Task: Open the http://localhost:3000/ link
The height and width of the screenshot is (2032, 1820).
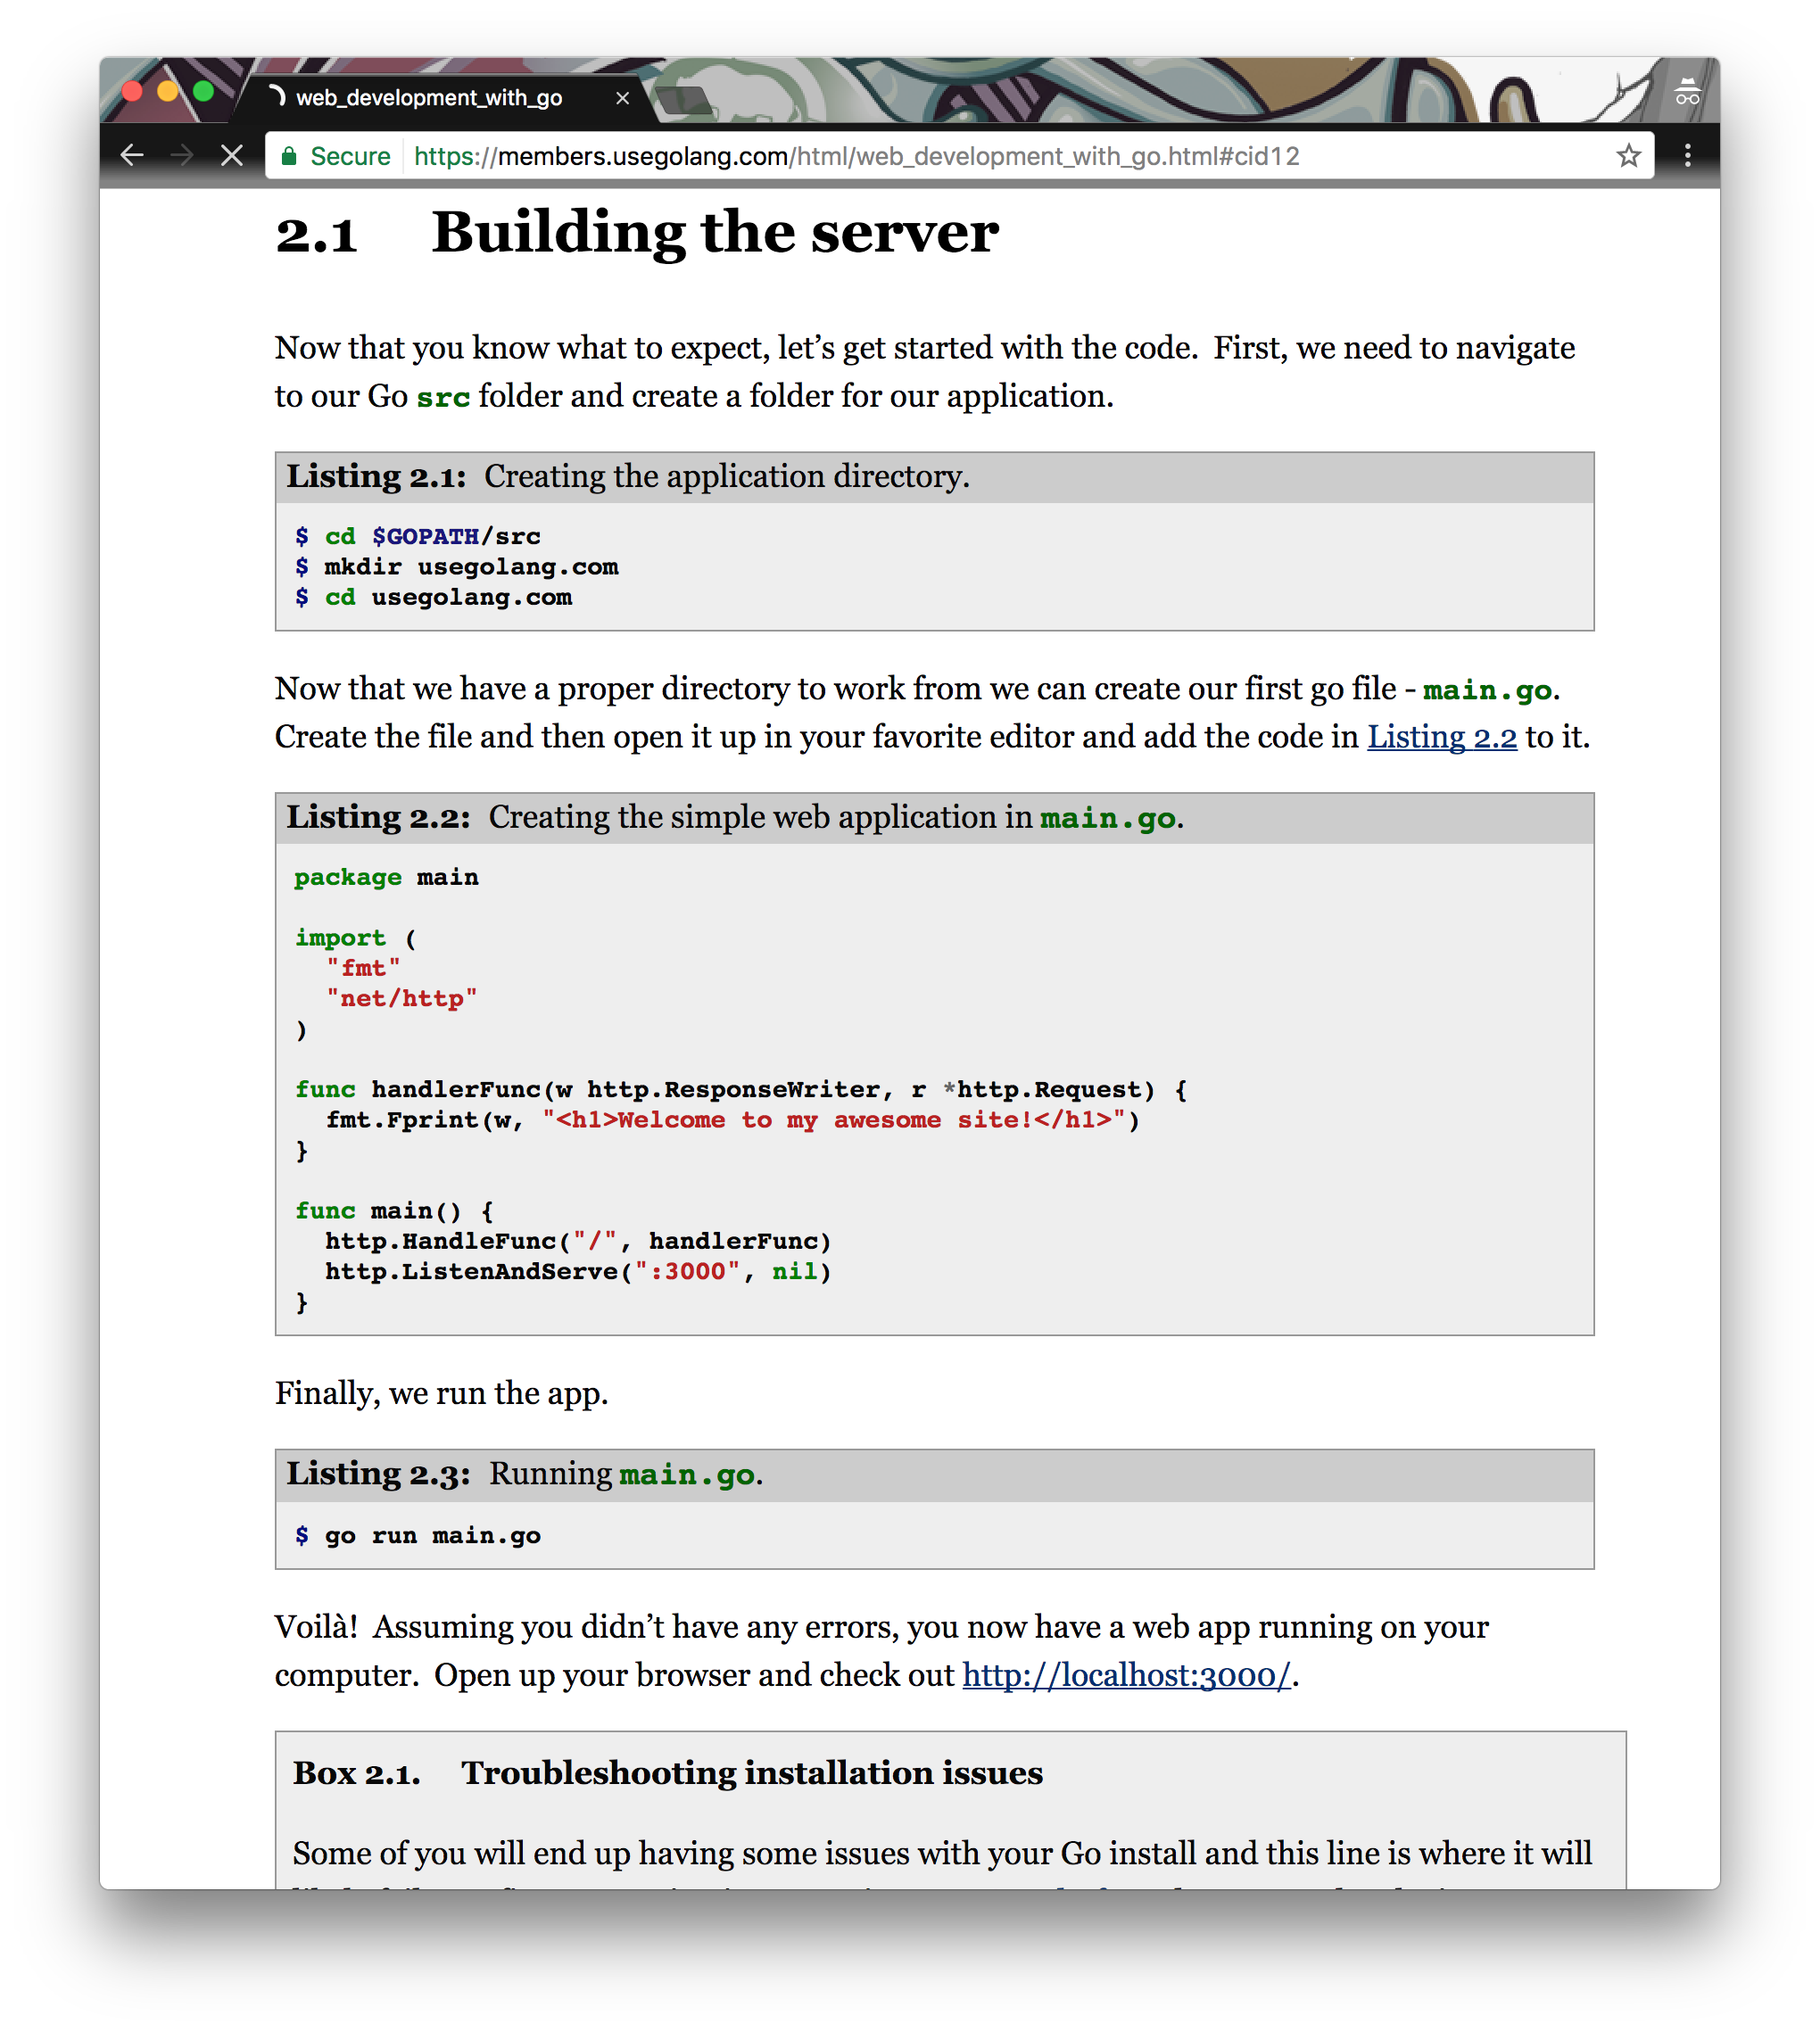Action: point(1124,1675)
